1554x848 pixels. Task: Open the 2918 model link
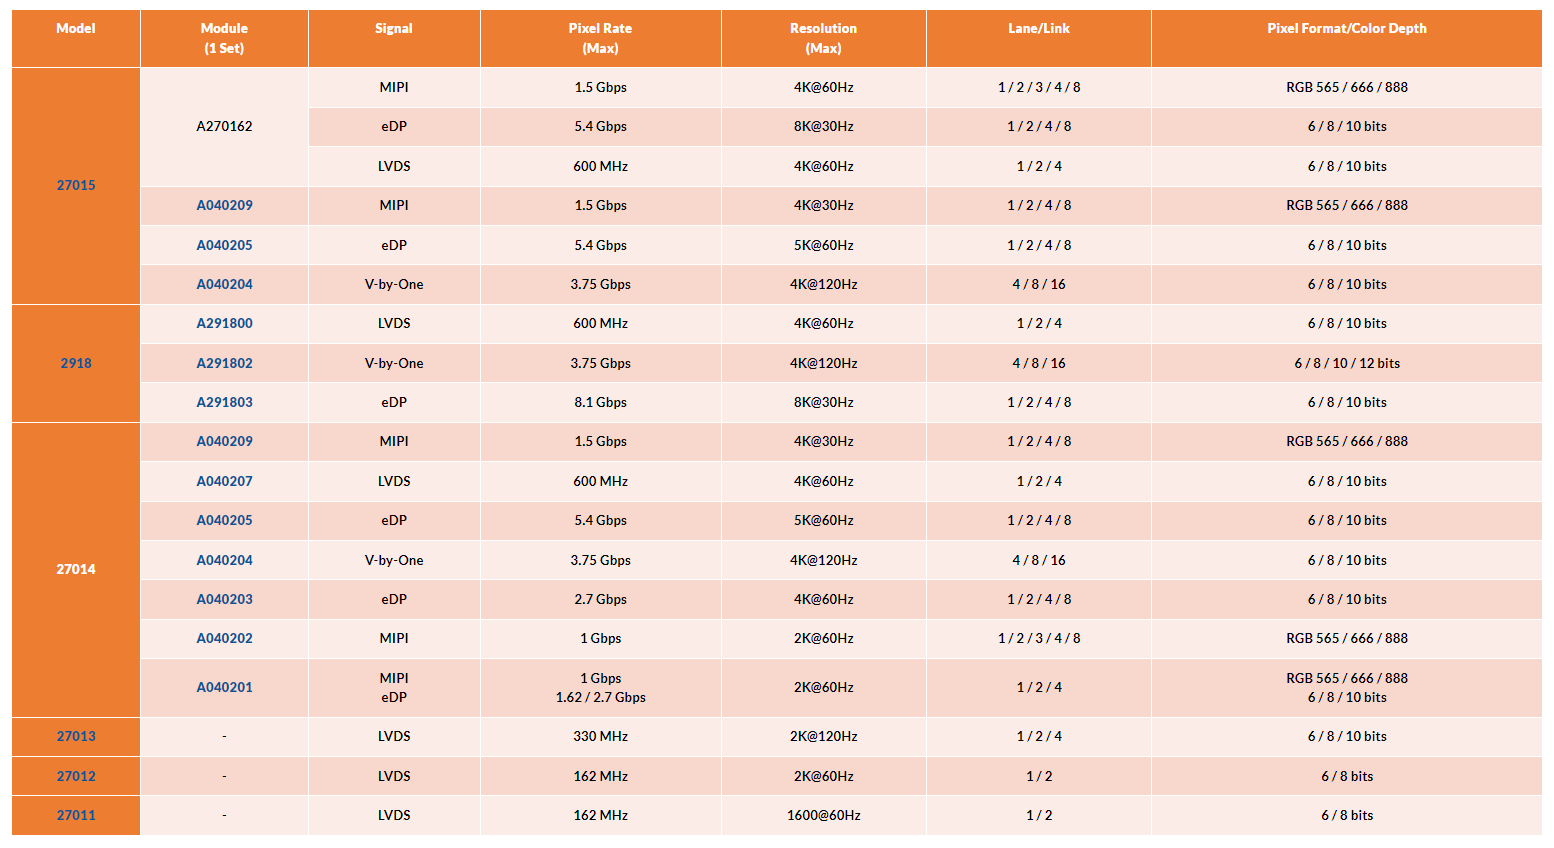tap(76, 363)
